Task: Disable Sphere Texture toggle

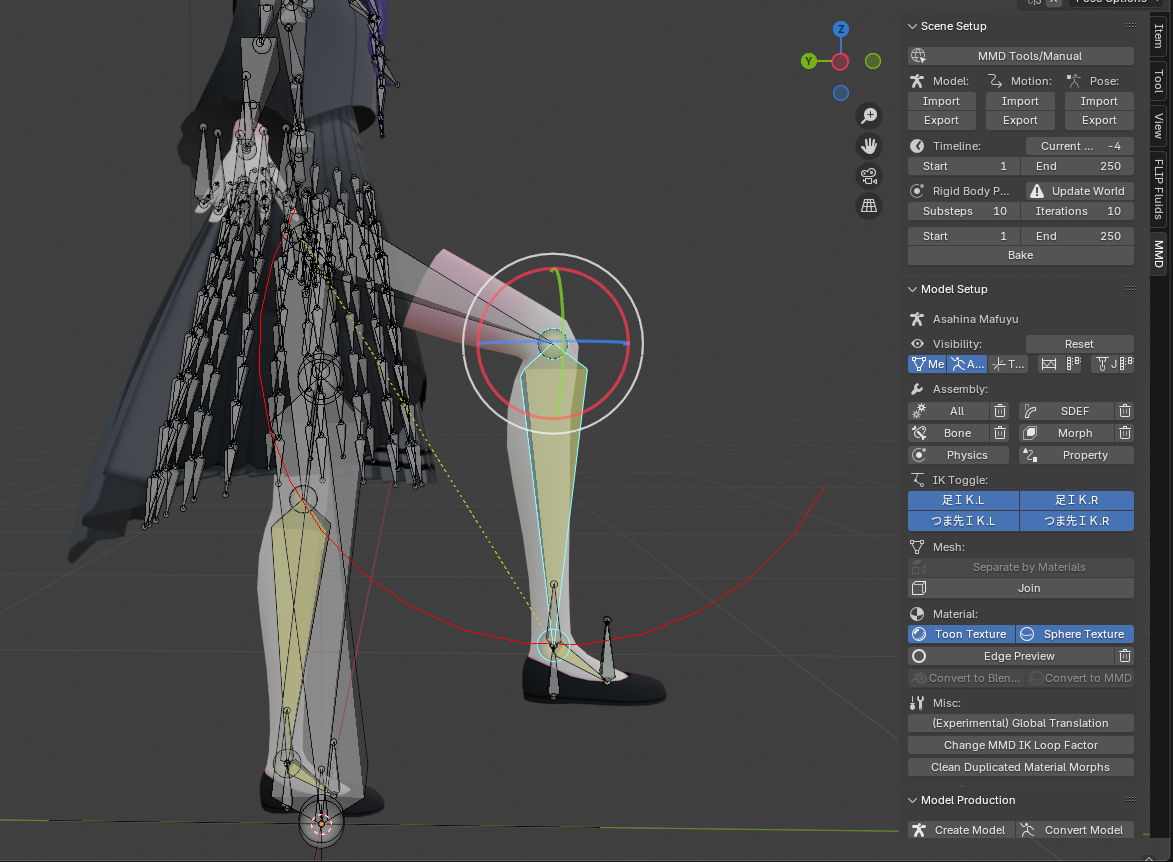Action: (1075, 634)
